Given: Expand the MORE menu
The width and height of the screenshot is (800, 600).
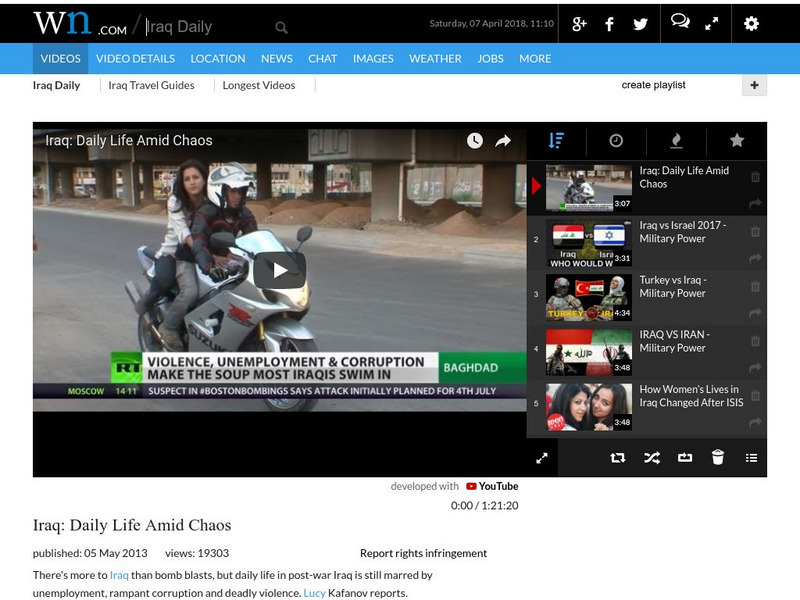Looking at the screenshot, I should click(535, 59).
